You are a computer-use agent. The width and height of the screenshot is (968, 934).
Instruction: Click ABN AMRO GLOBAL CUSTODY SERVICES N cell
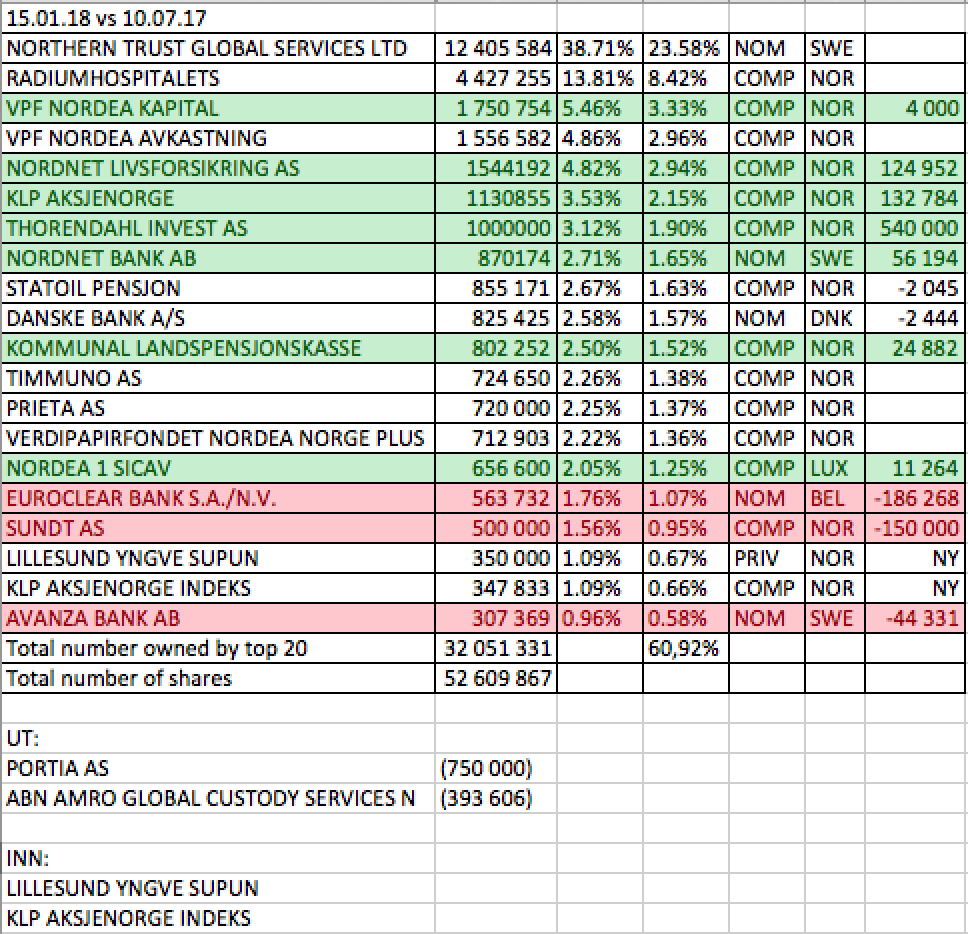tap(218, 798)
